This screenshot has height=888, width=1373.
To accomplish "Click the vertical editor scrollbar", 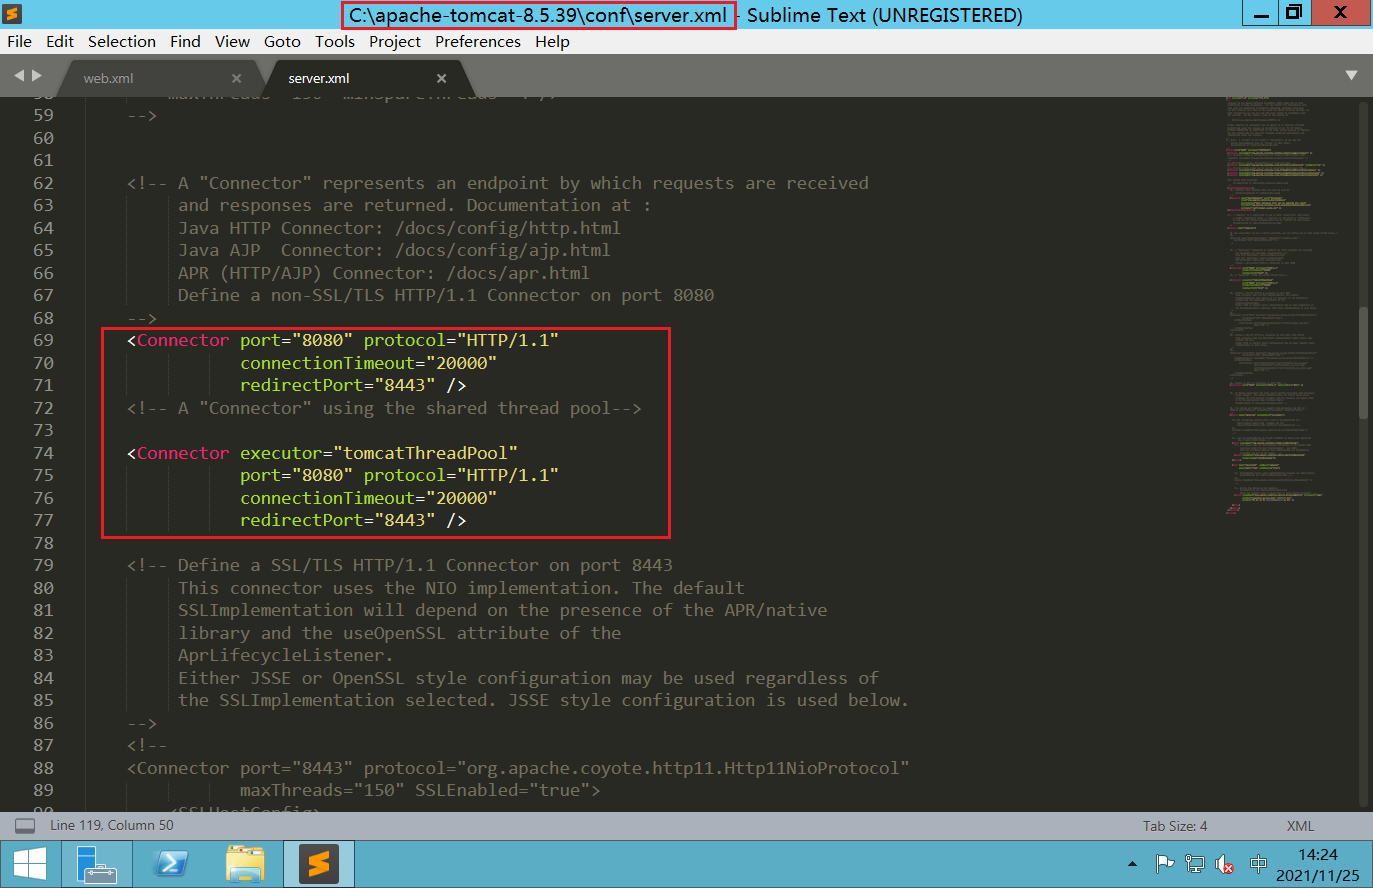I will click(x=1364, y=362).
